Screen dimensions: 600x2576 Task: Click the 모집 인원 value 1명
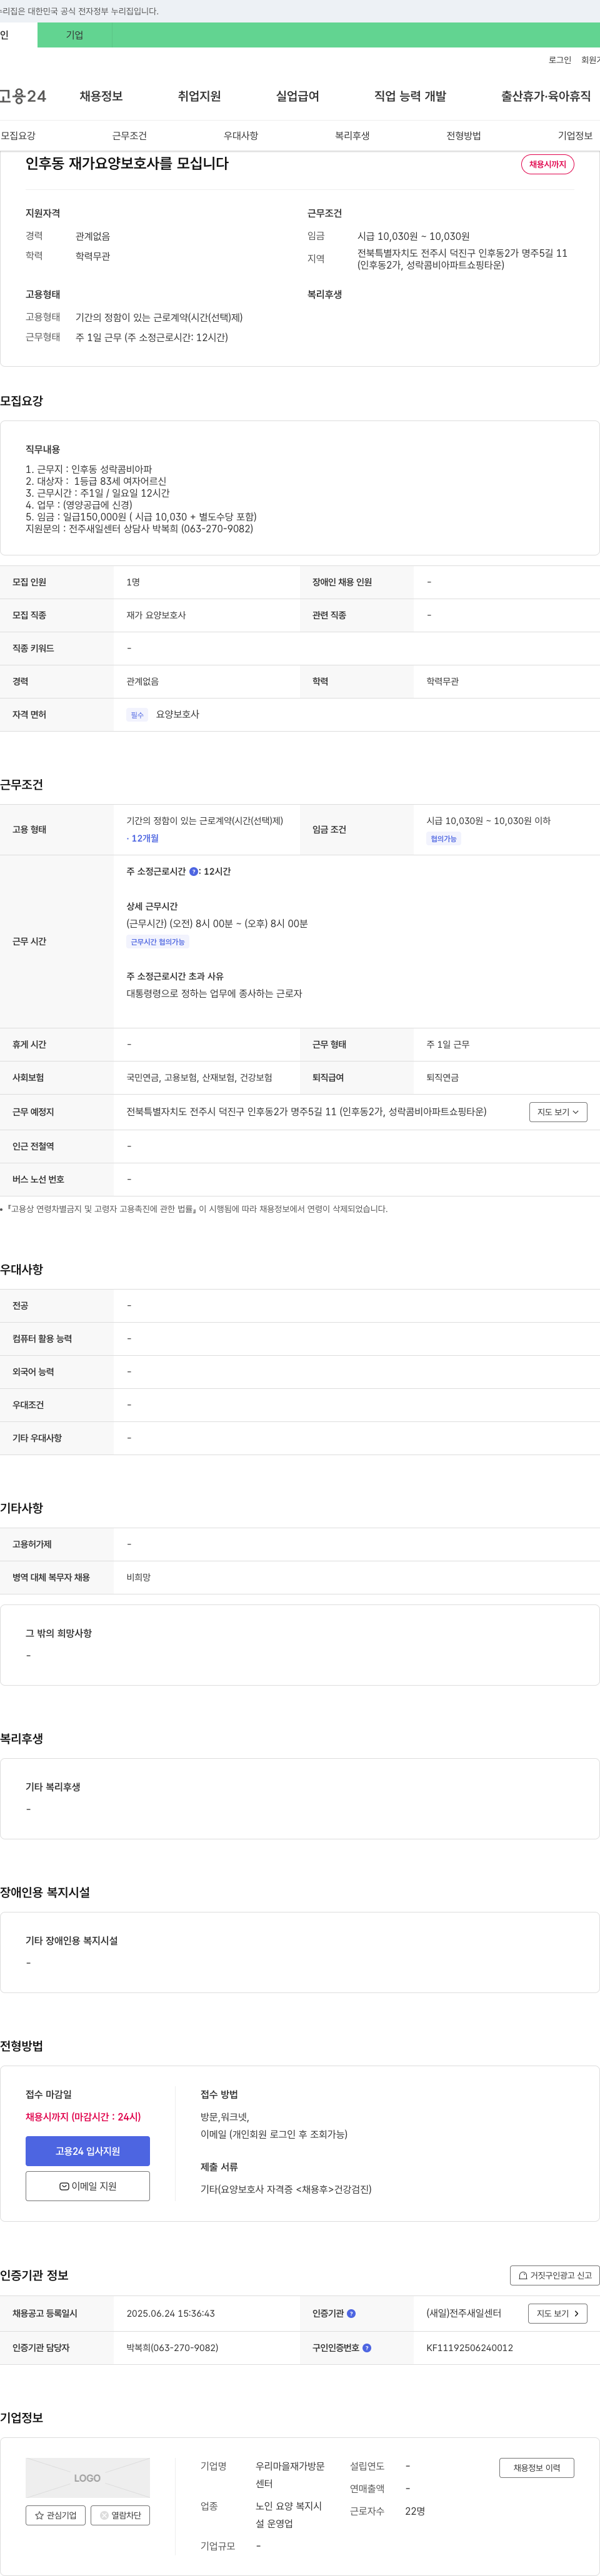click(x=133, y=582)
